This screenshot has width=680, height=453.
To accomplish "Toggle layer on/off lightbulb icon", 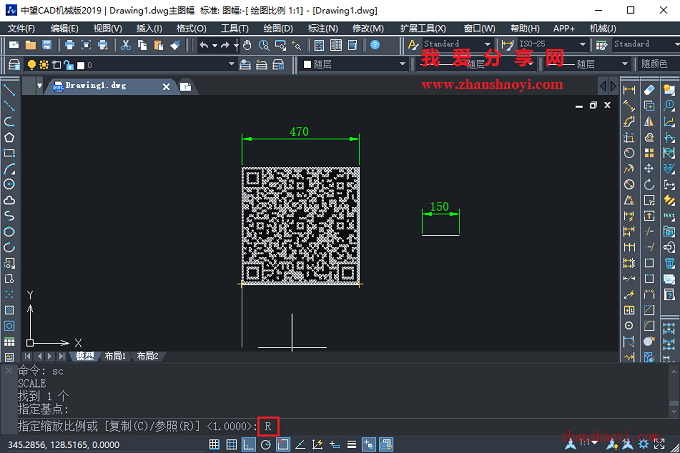I will [x=31, y=65].
